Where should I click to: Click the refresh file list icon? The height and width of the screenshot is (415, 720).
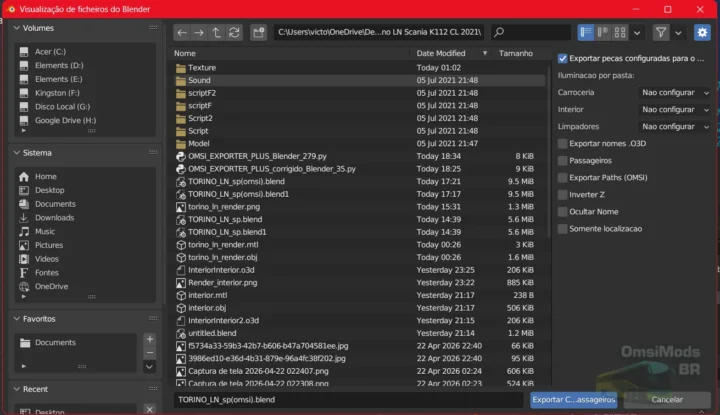[234, 33]
